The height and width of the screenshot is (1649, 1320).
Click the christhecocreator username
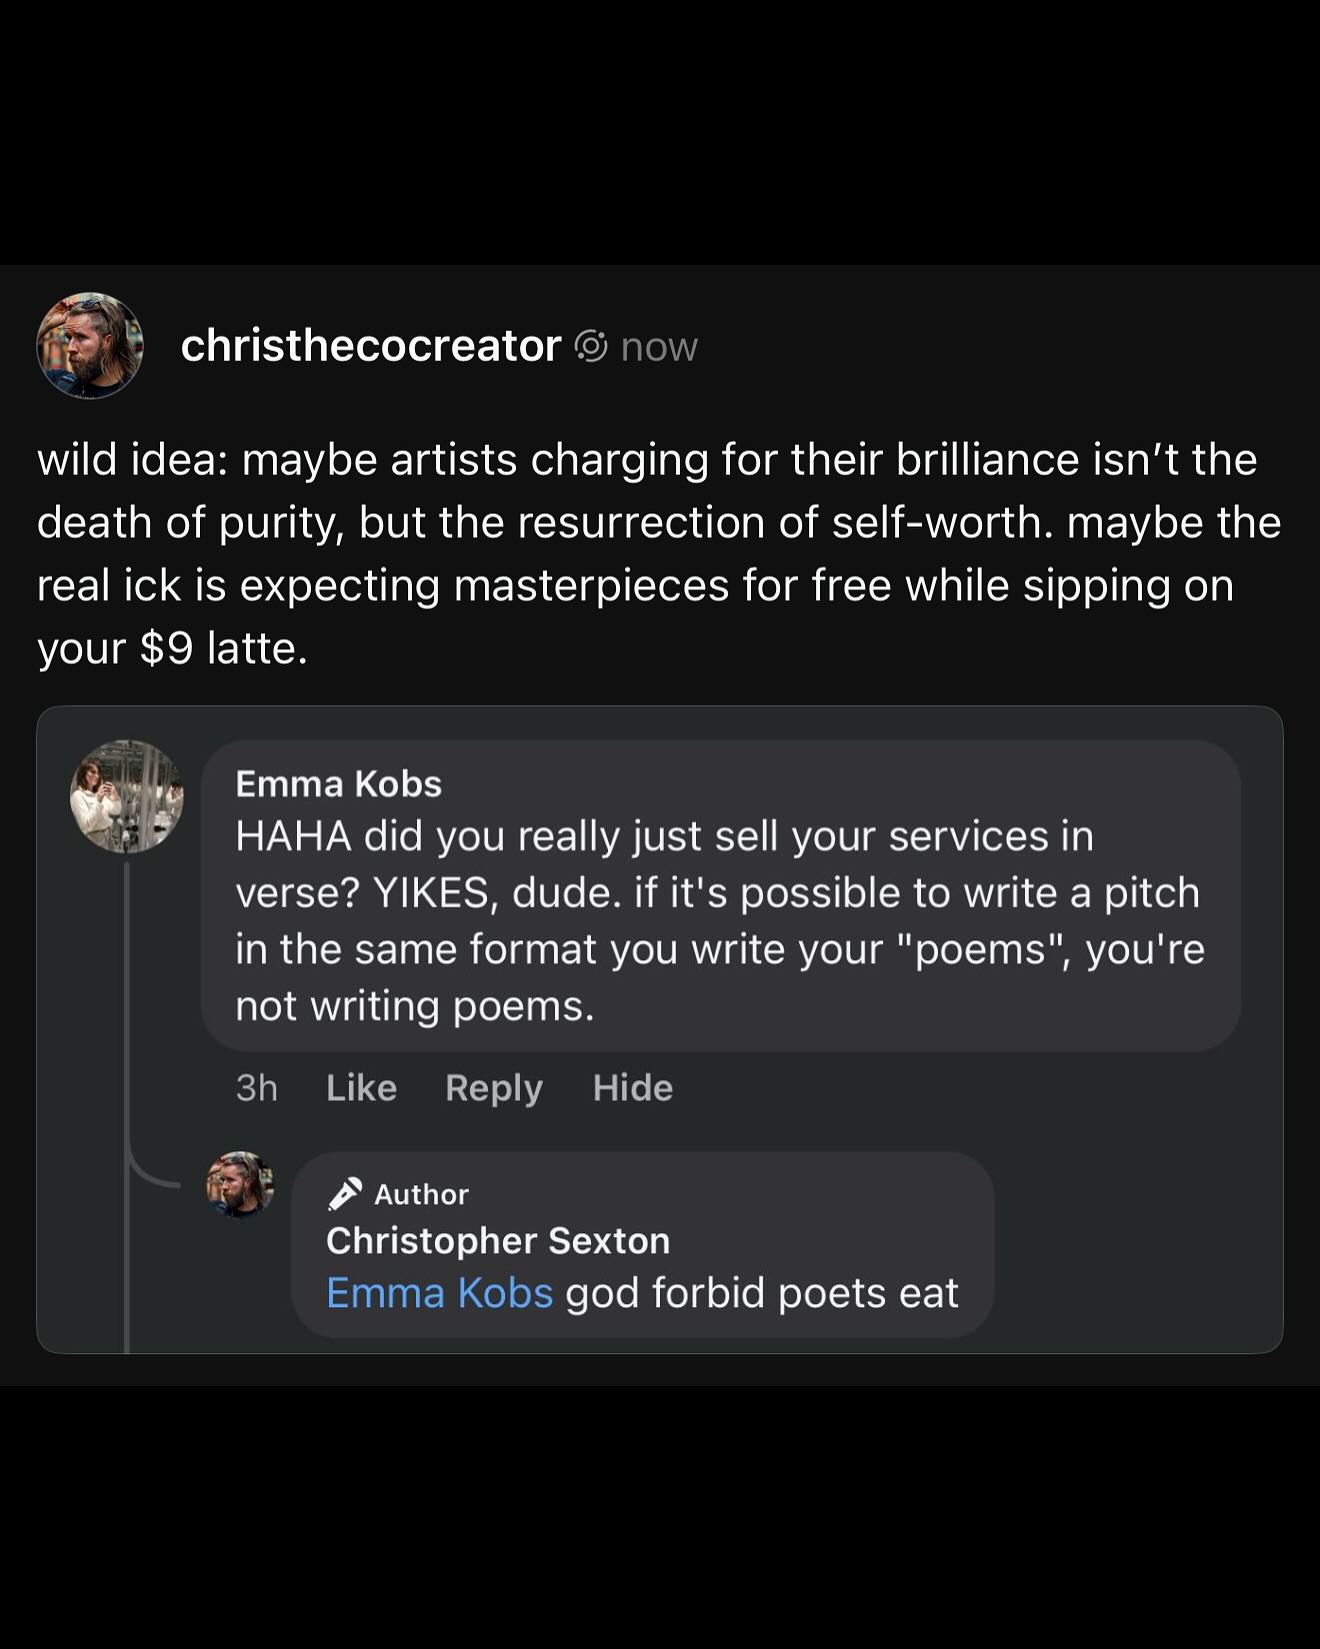pos(370,346)
